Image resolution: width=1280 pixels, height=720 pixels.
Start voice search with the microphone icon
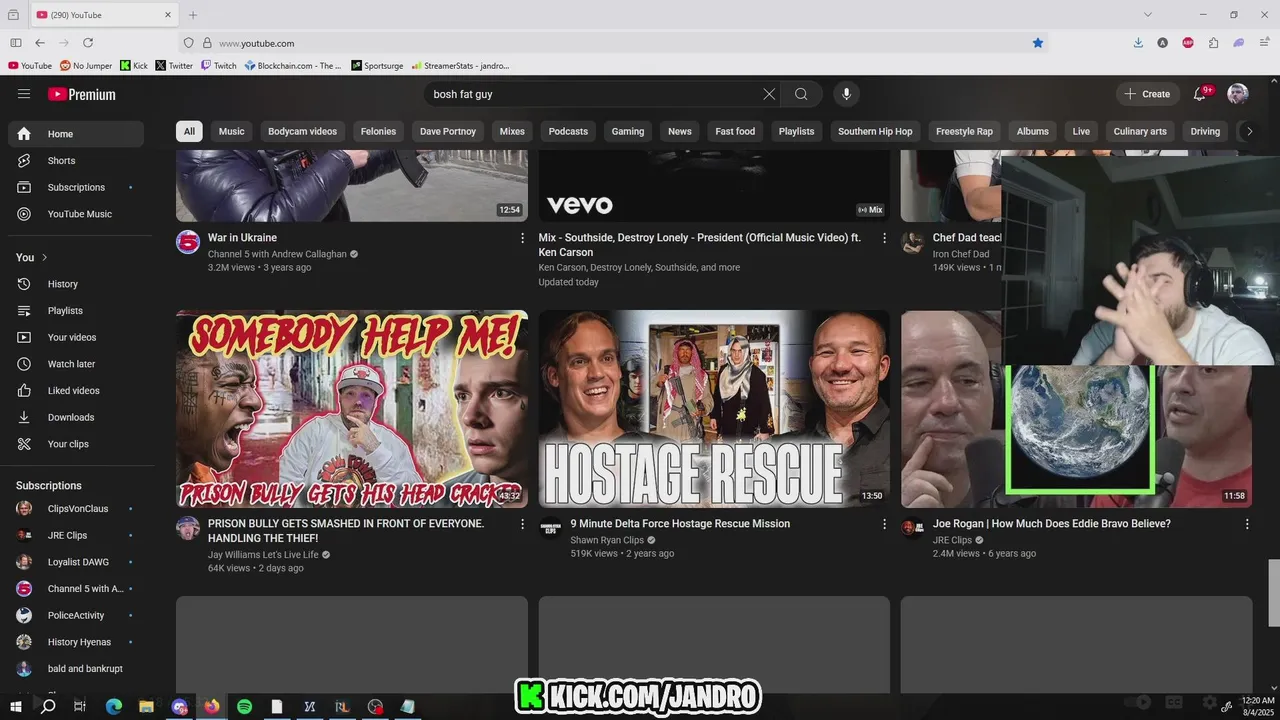click(846, 94)
